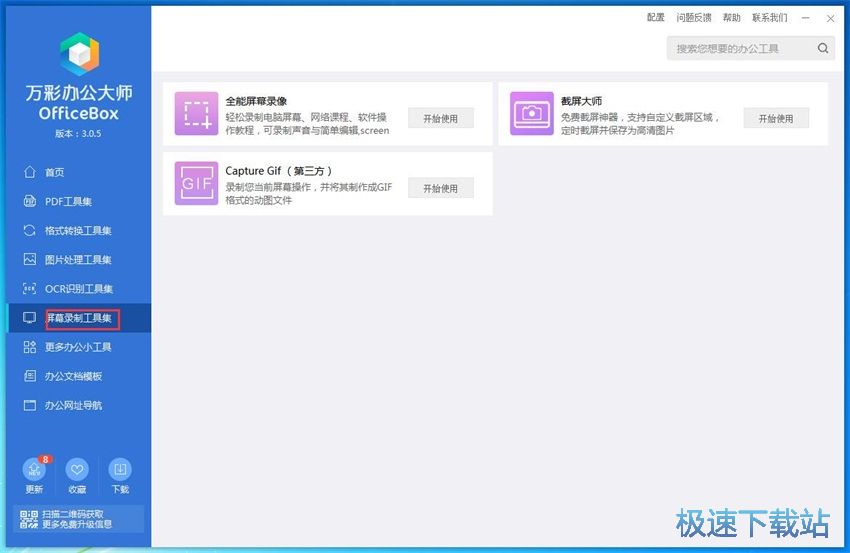This screenshot has width=850, height=553.
Task: Open the 首页 home icon
Action: [x=30, y=172]
